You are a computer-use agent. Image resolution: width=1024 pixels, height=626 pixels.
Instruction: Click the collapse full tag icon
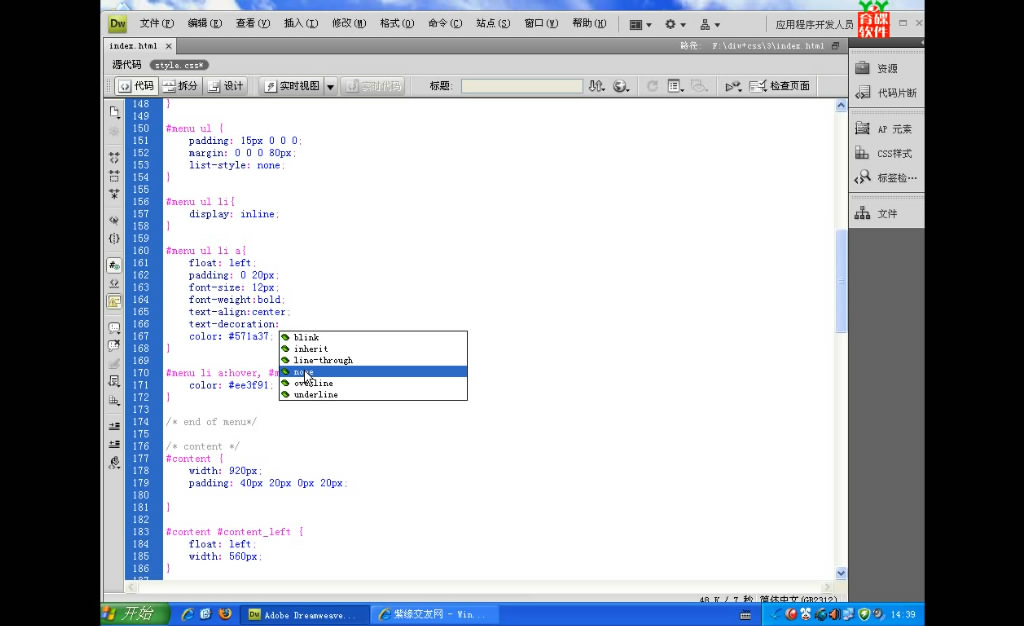(114, 157)
